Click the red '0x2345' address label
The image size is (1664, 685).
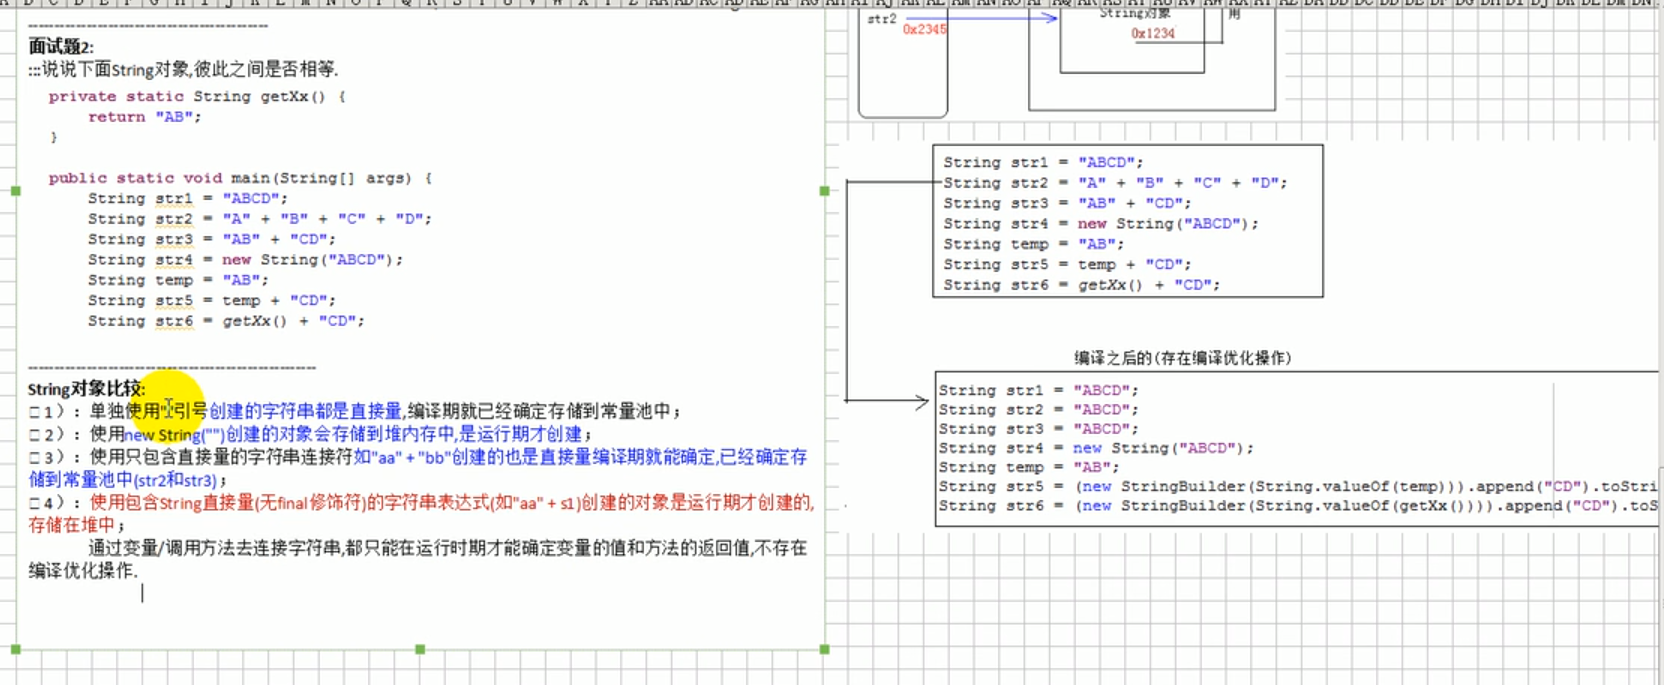click(x=924, y=30)
